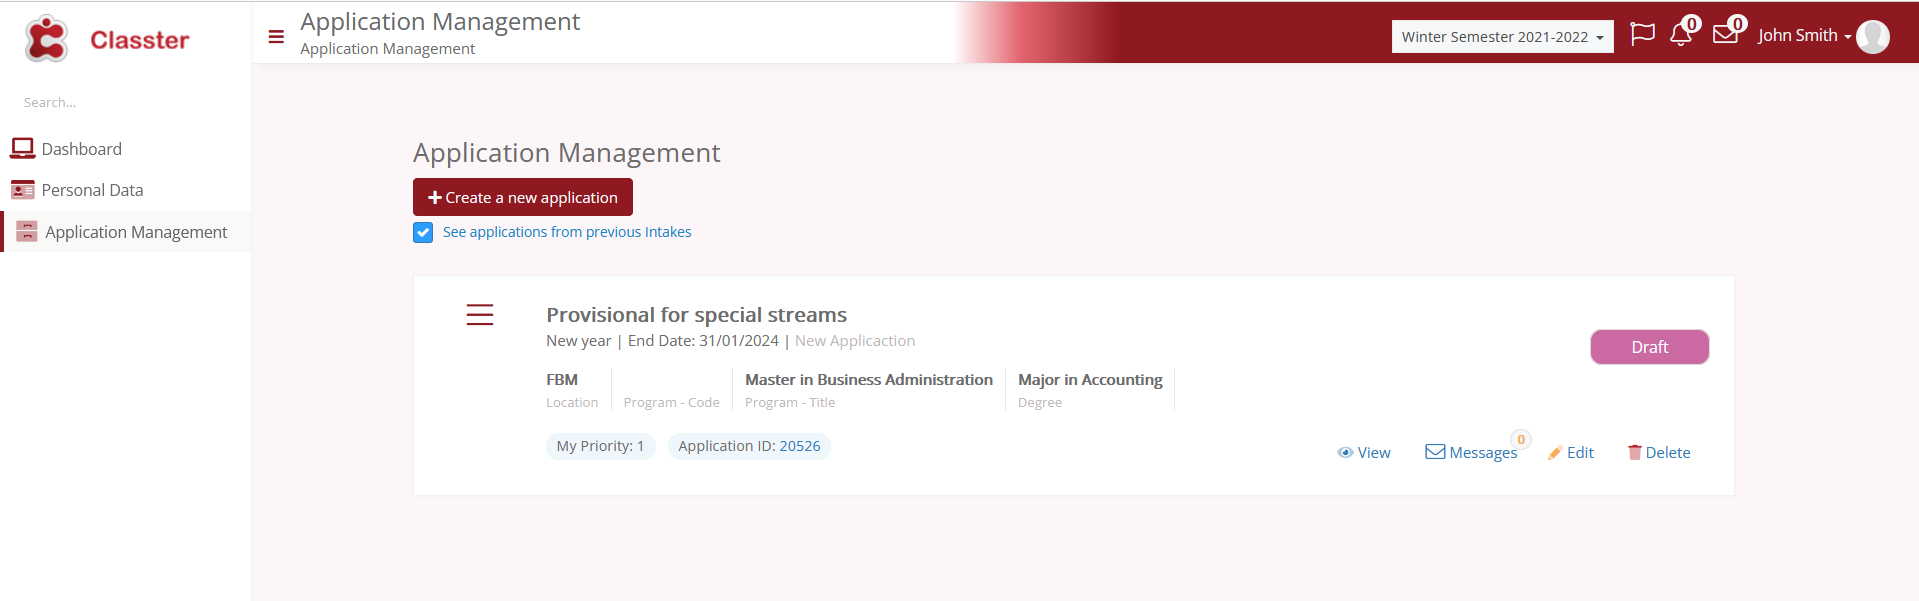Click the View link text
Viewport: 1919px width, 601px height.
1374,453
